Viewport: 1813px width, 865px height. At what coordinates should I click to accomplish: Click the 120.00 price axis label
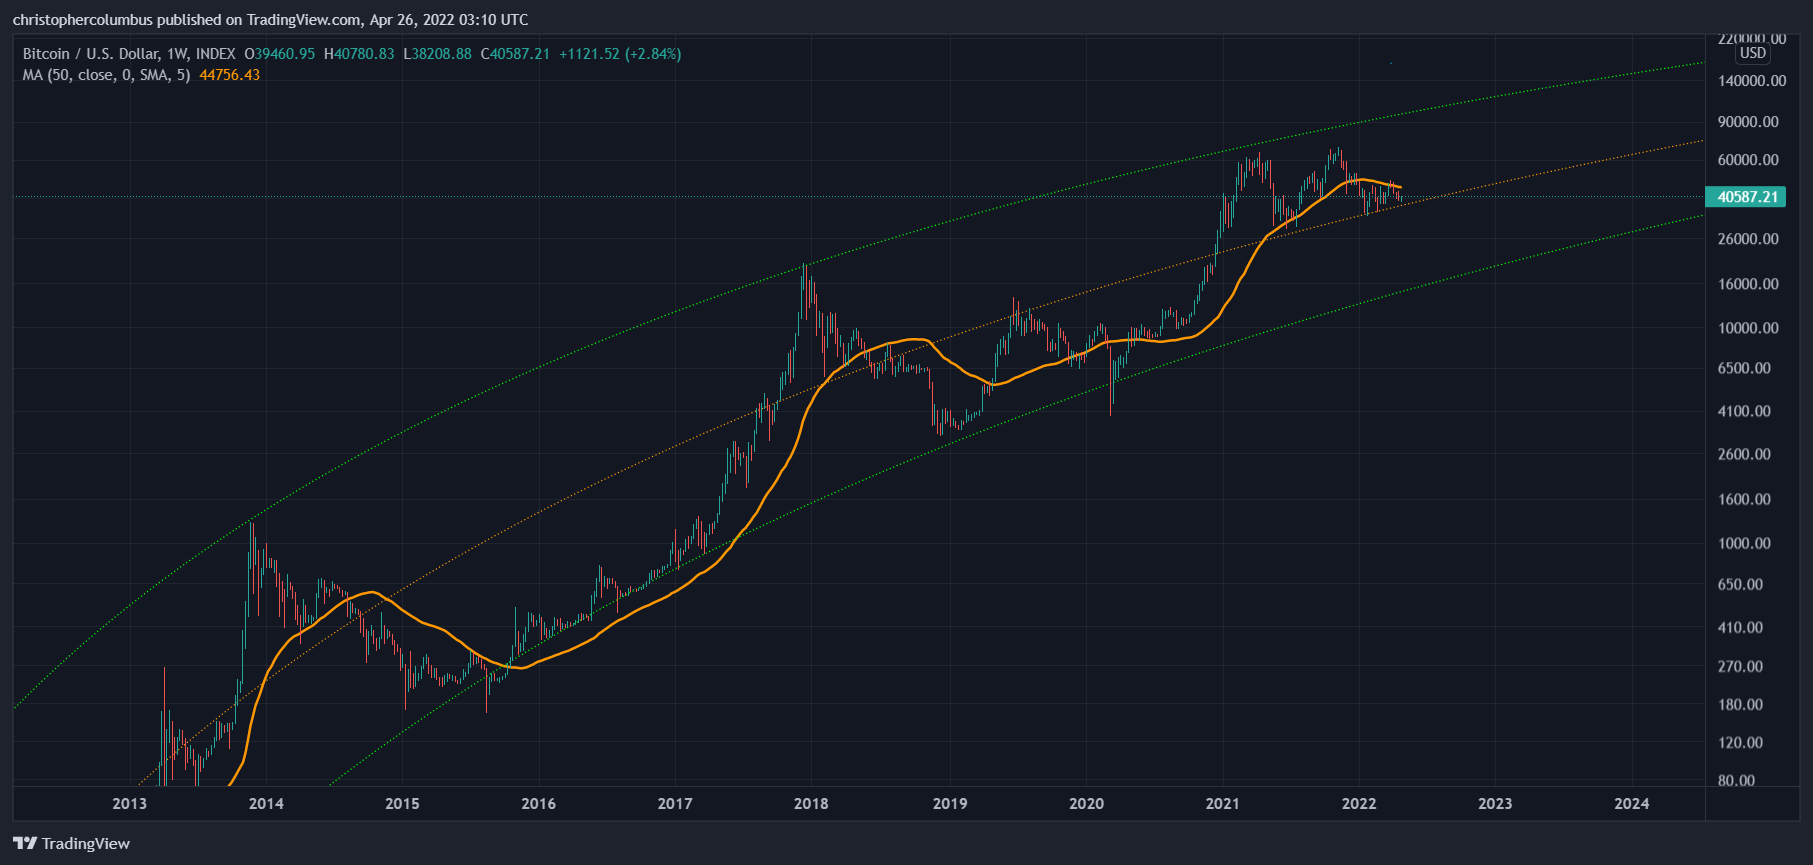click(x=1740, y=742)
